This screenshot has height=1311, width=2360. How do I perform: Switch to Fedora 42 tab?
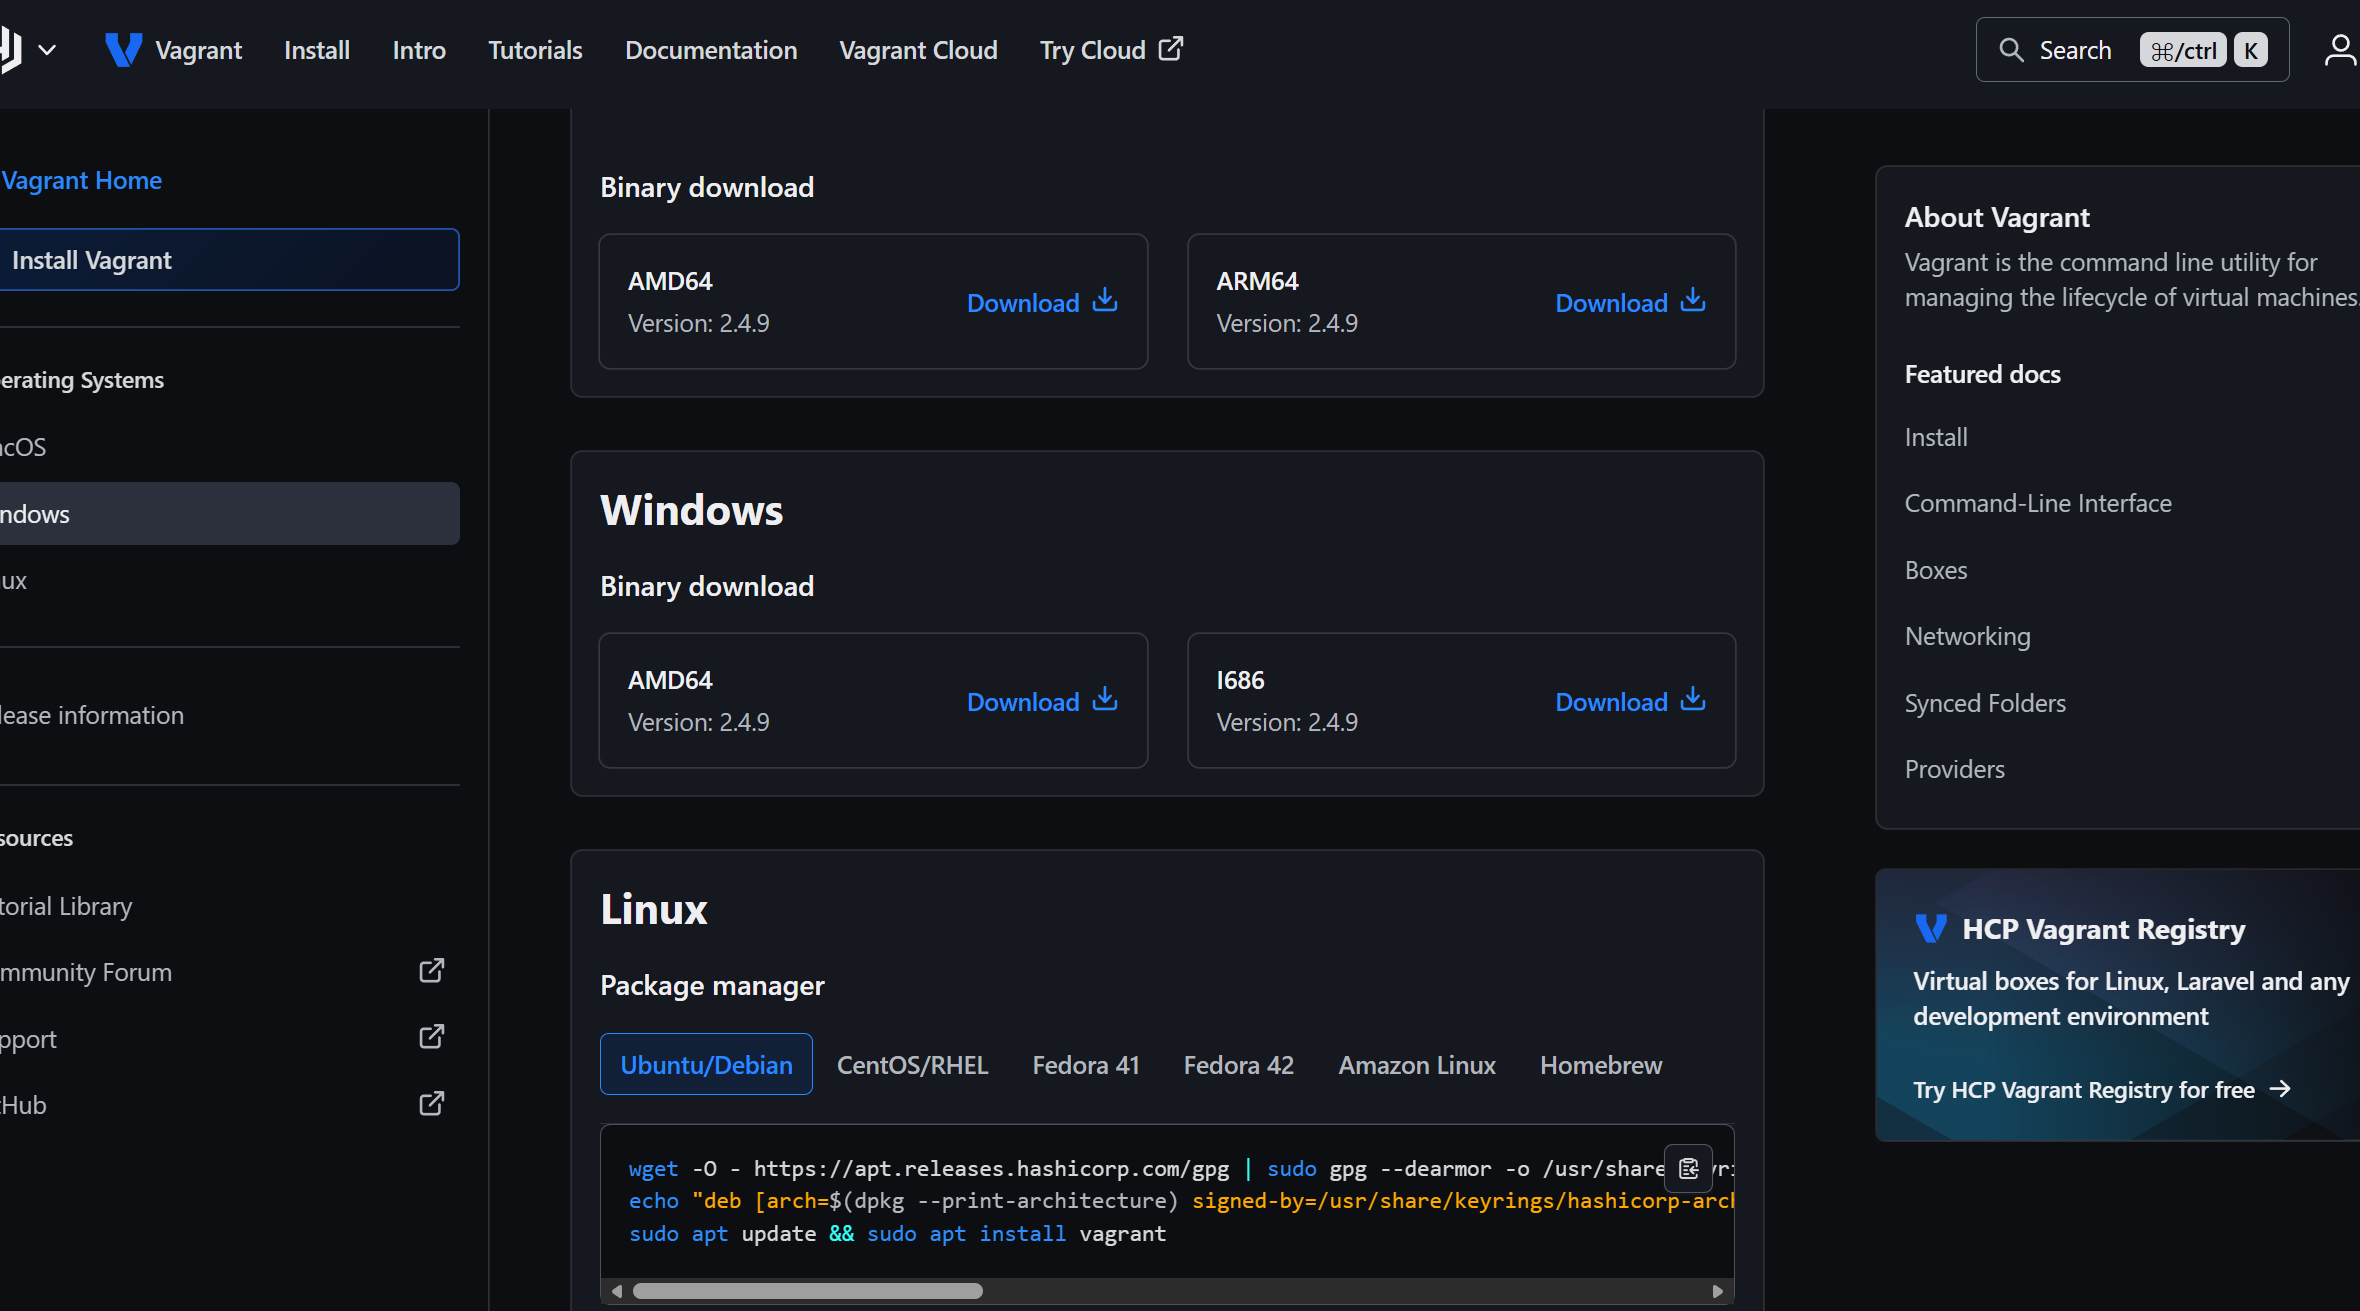coord(1238,1065)
